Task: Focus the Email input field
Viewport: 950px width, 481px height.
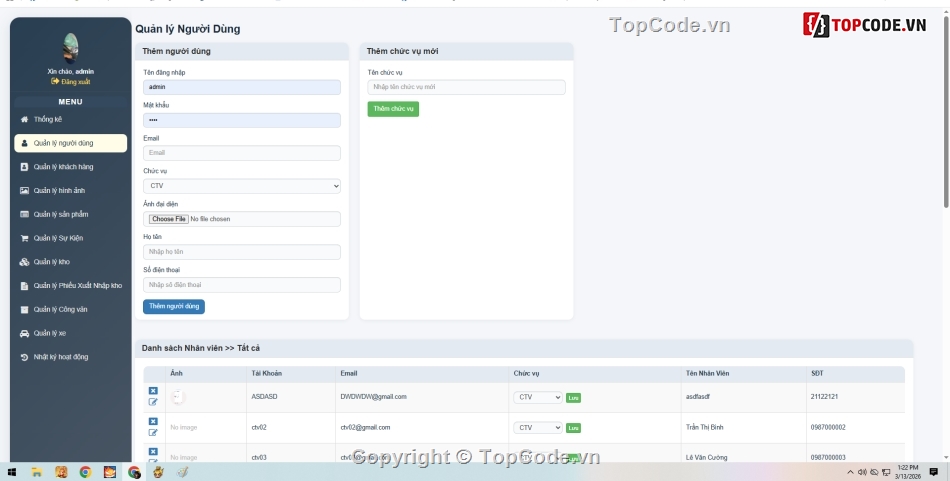Action: (x=242, y=153)
